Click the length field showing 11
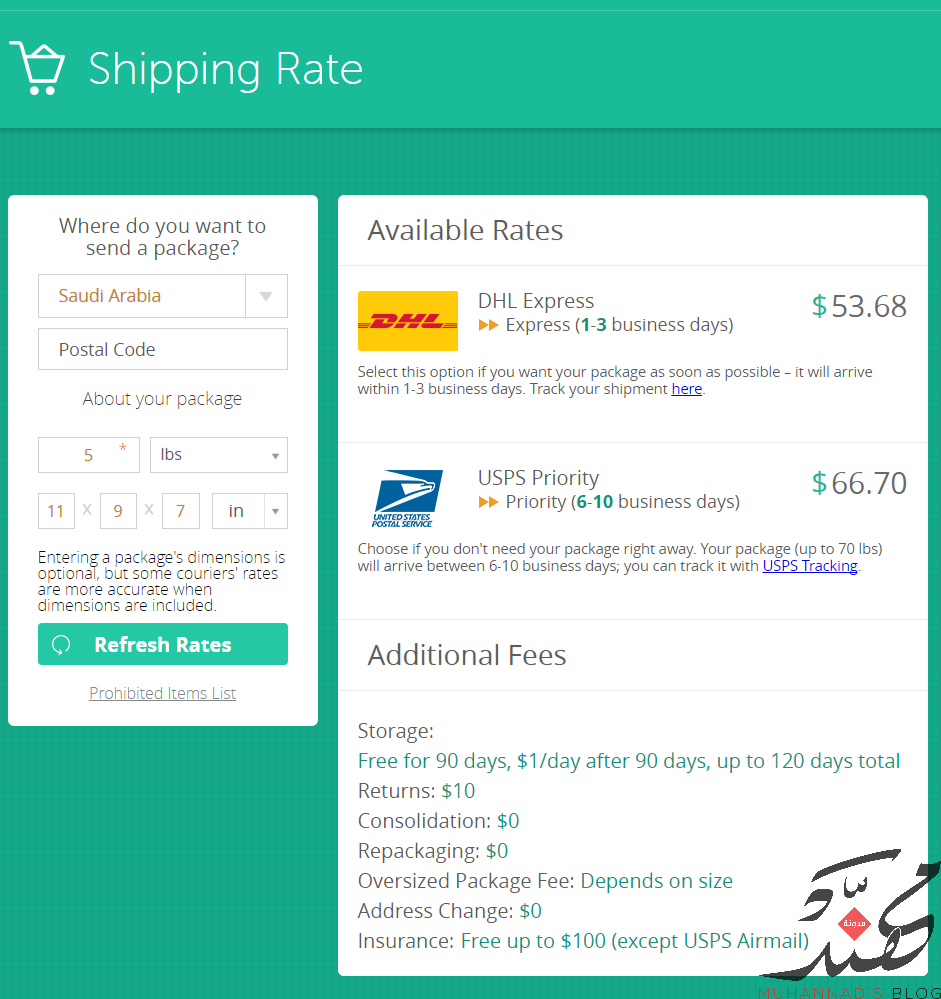The image size is (941, 999). coord(56,511)
